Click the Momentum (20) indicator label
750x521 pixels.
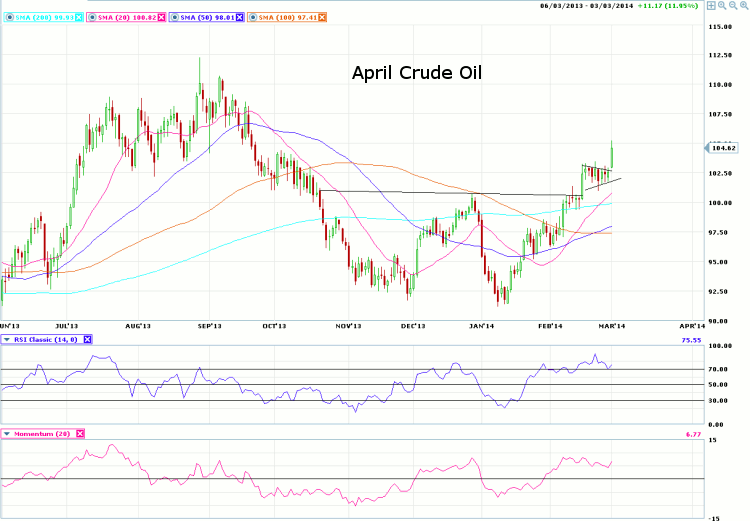coord(43,434)
